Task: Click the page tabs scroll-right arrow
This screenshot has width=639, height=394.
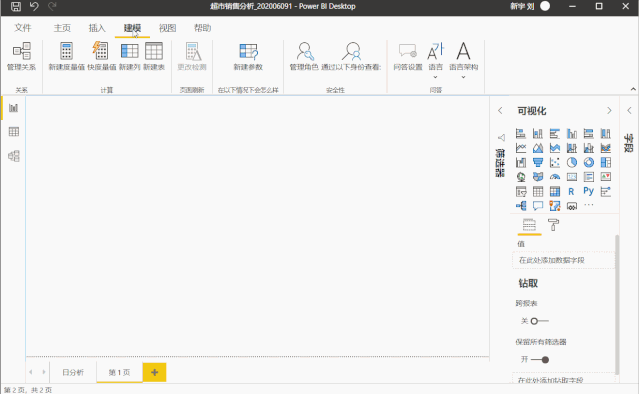Action: 44,372
